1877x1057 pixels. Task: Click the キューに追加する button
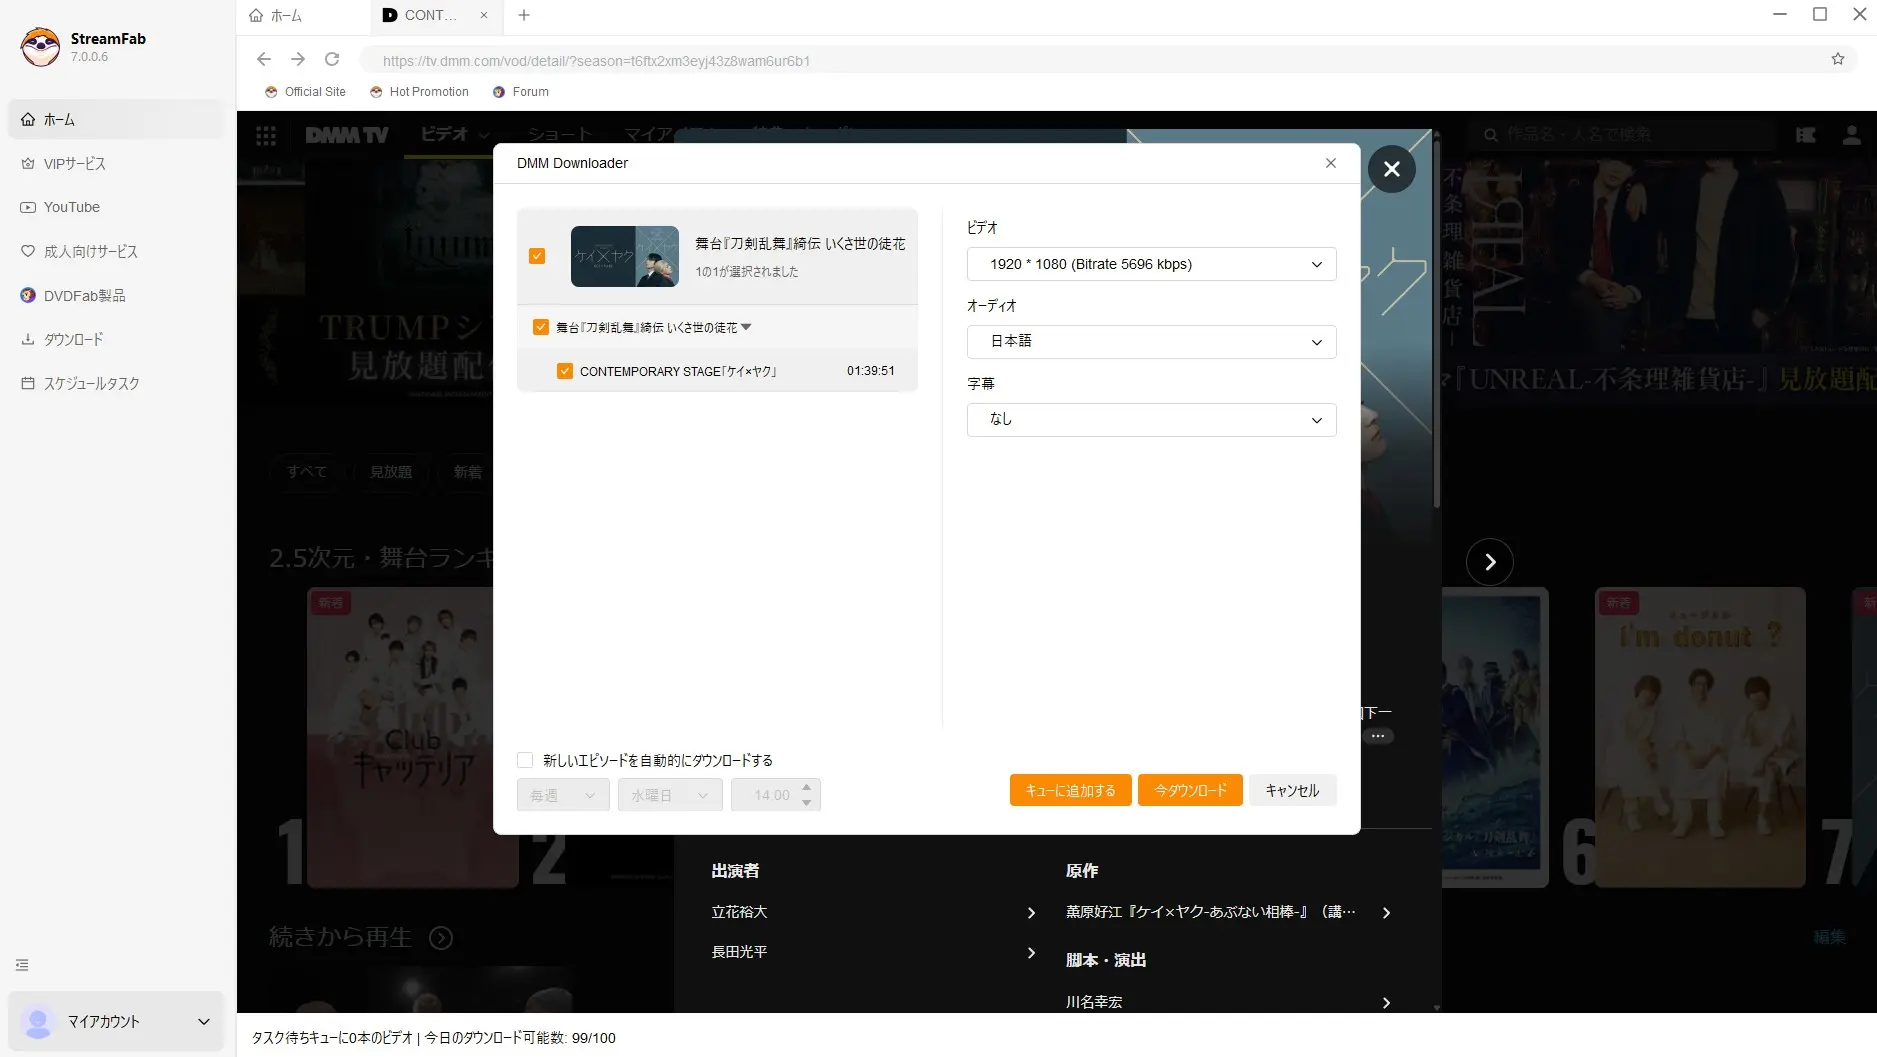coord(1070,790)
